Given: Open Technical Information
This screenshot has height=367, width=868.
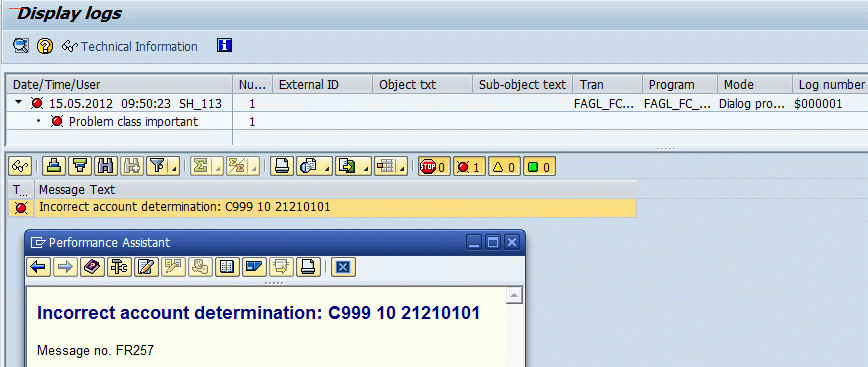Looking at the screenshot, I should (130, 46).
